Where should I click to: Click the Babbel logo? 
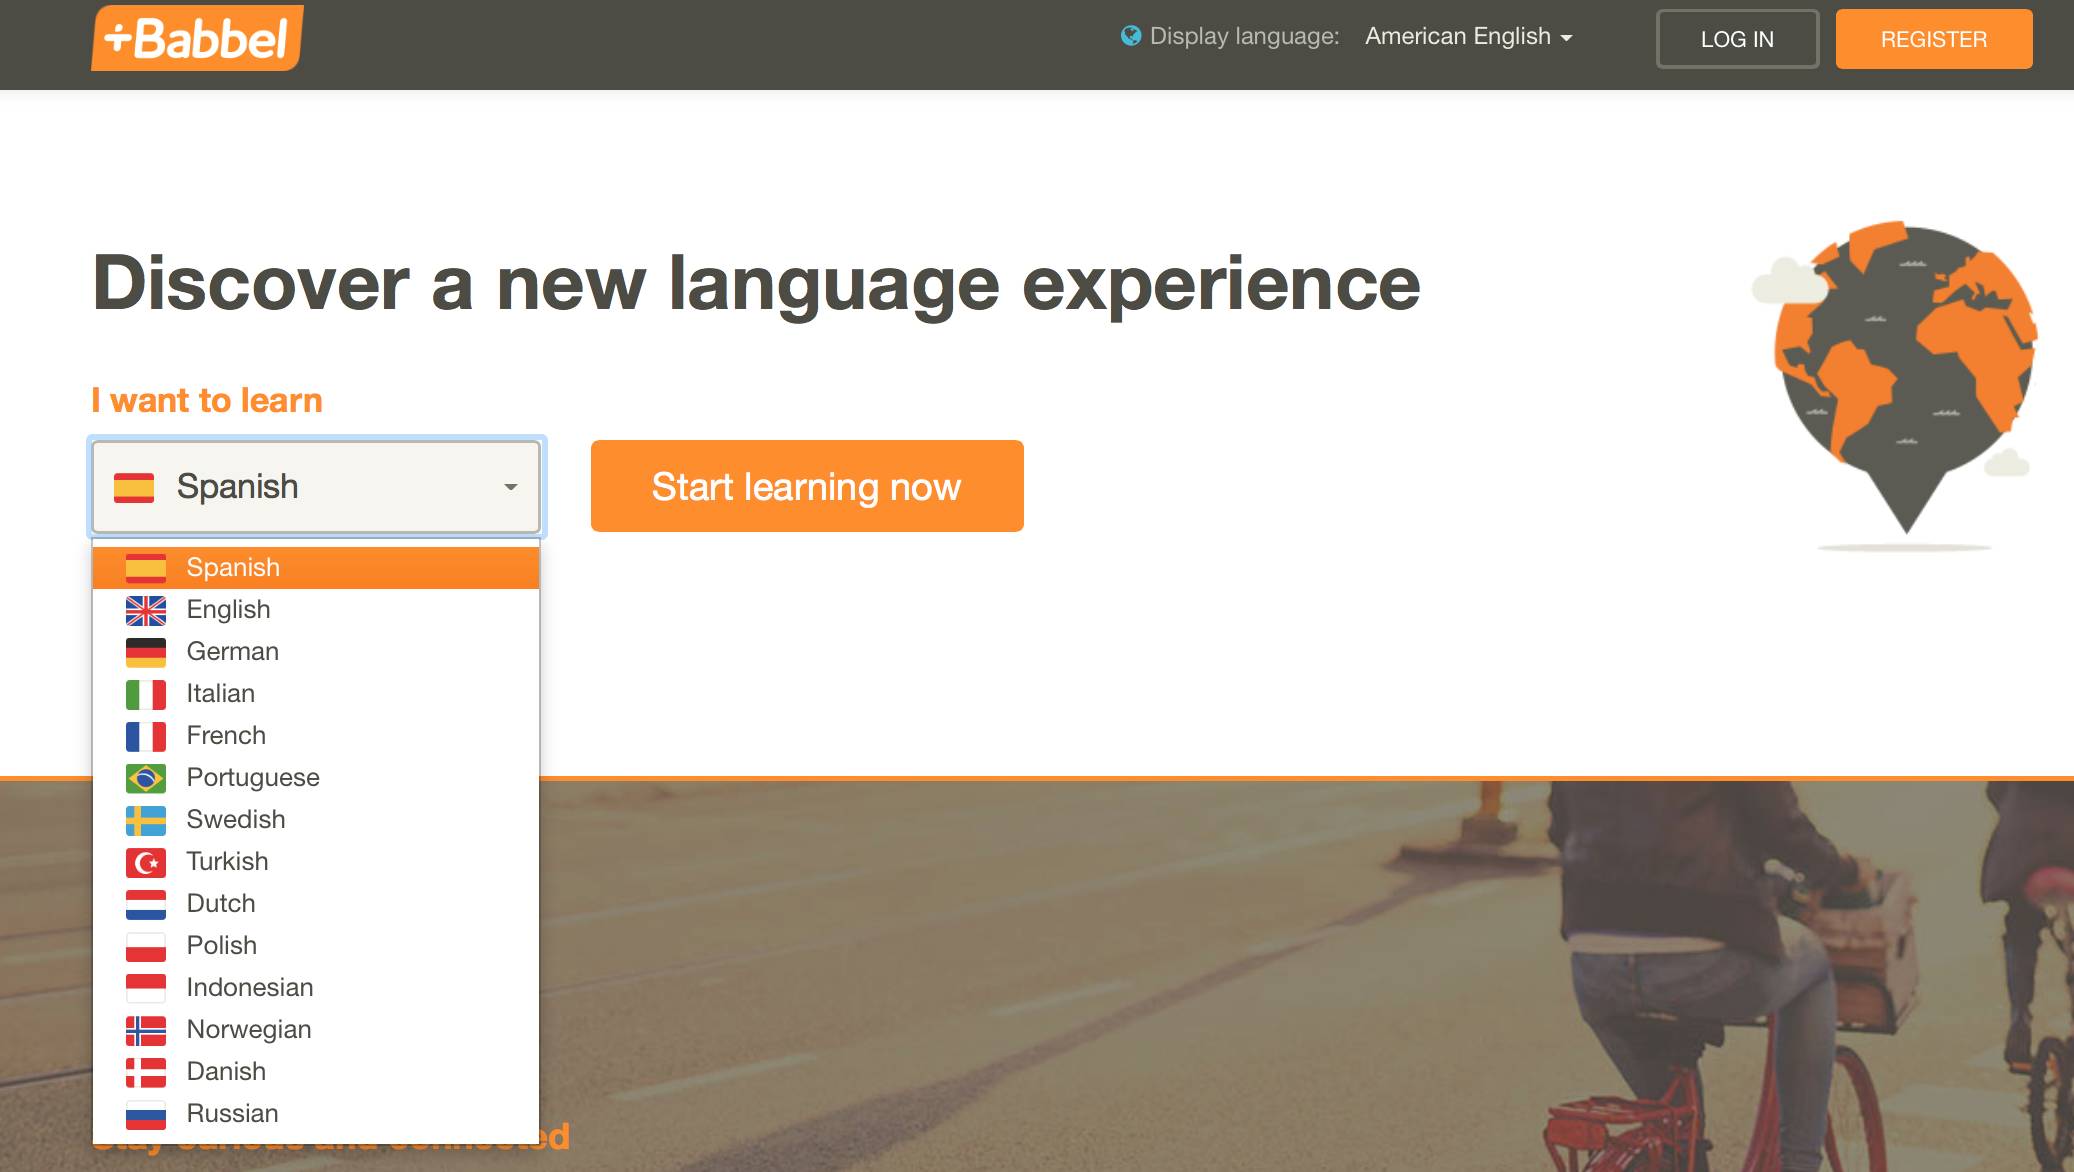(197, 38)
